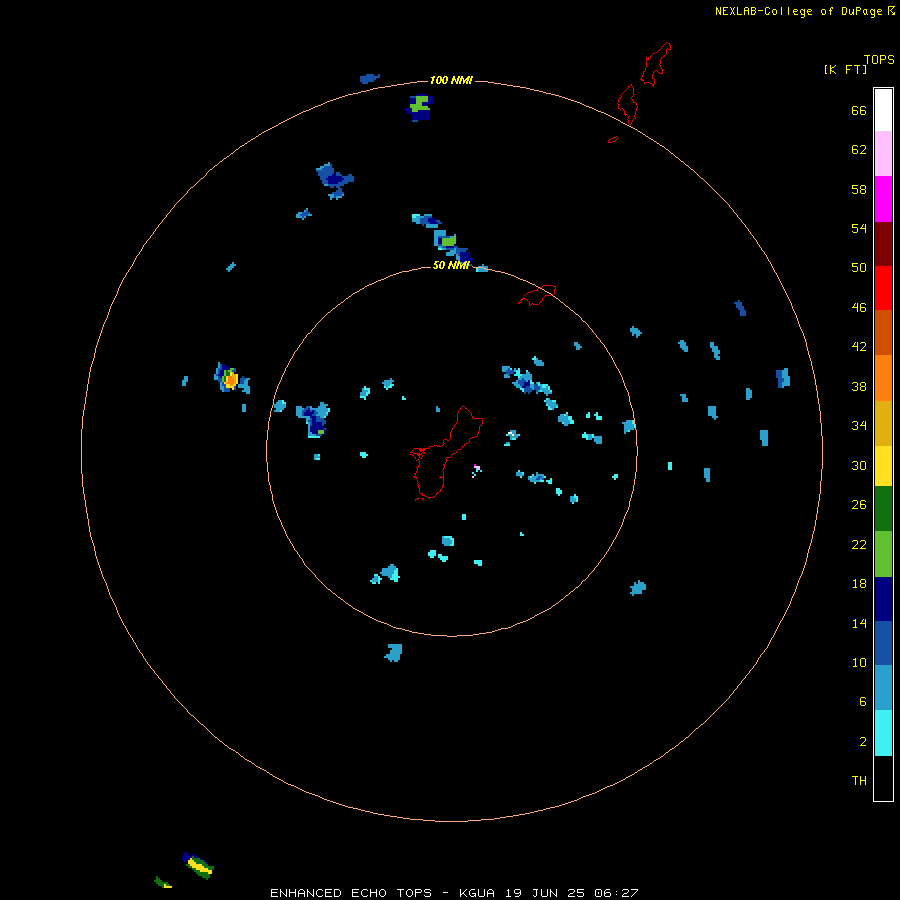
Task: Click the yellow 30 legend swatch
Action: click(x=883, y=465)
